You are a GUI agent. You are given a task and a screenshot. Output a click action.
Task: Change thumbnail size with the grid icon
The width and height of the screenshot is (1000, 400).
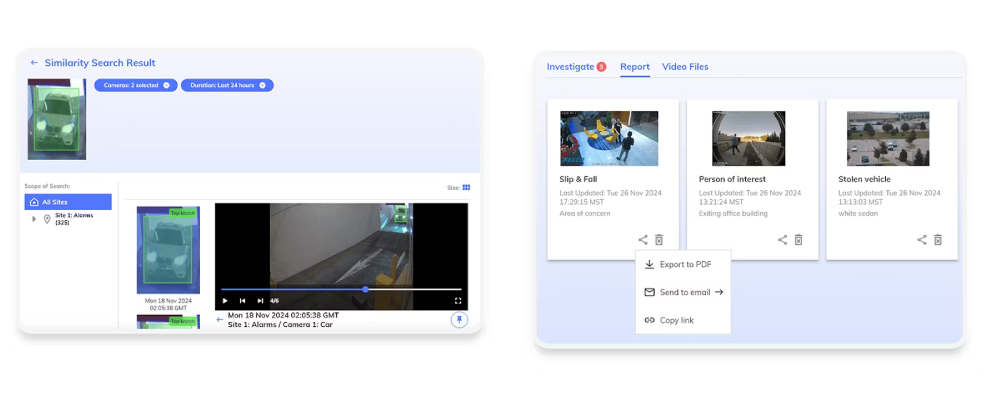466,187
